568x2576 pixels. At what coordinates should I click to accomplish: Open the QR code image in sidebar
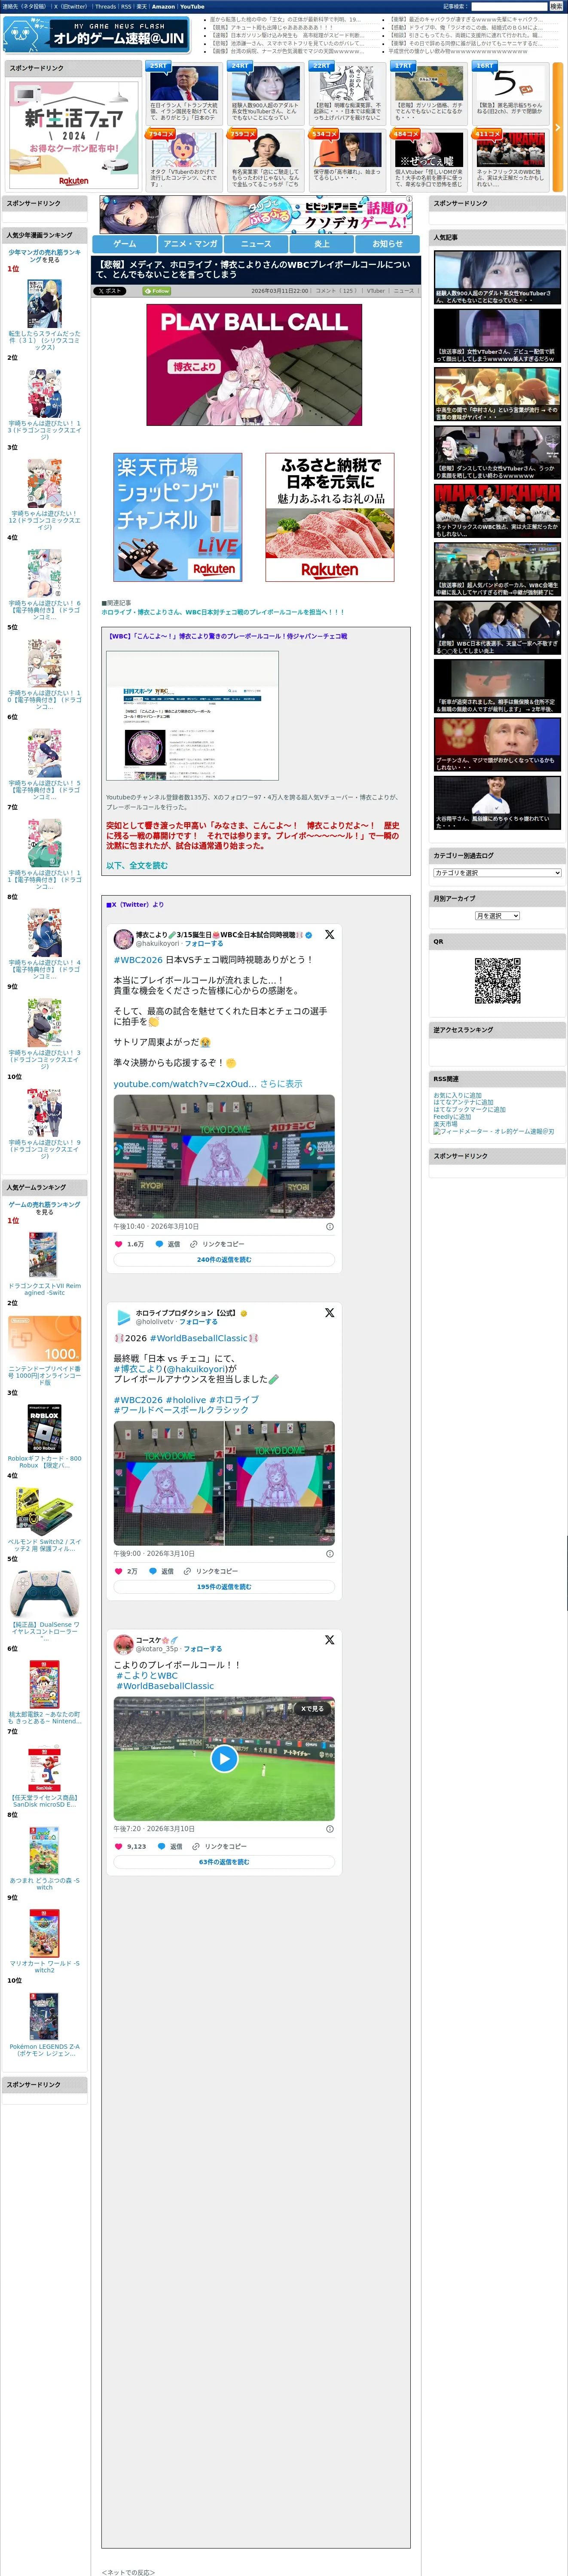[497, 981]
